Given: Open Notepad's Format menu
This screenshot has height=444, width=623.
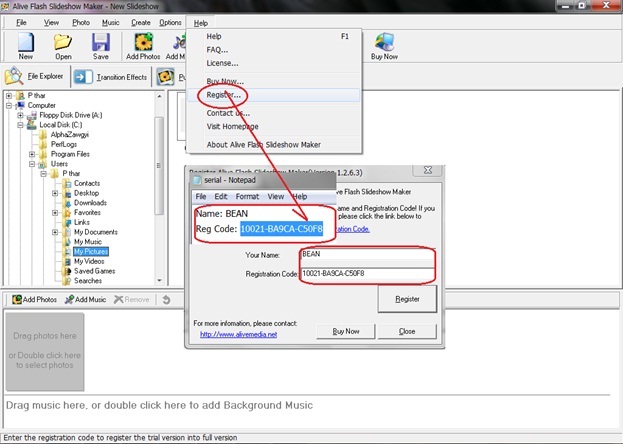Looking at the screenshot, I should [x=247, y=197].
